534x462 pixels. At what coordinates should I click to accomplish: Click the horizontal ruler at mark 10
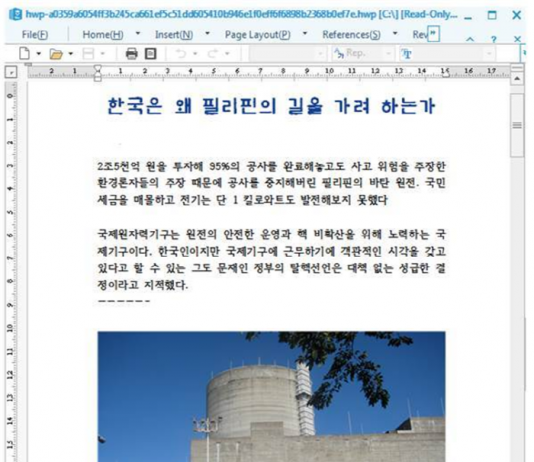(329, 71)
